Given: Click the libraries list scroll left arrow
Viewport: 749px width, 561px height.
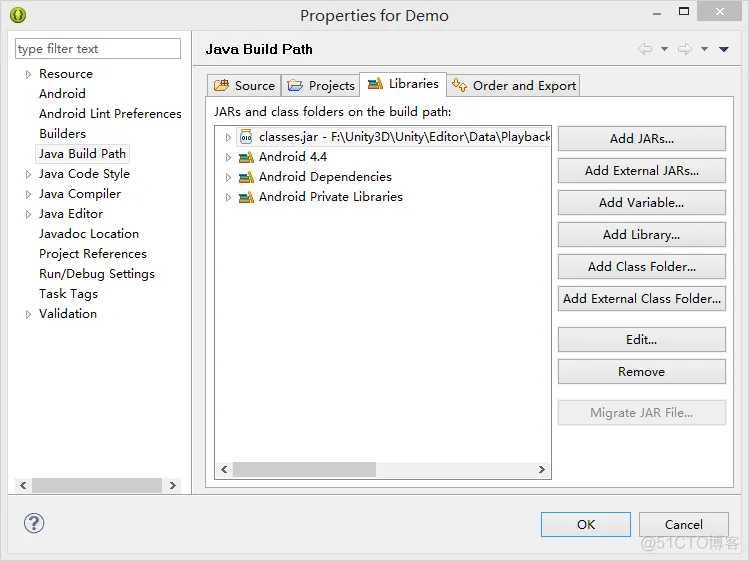Looking at the screenshot, I should tap(224, 469).
